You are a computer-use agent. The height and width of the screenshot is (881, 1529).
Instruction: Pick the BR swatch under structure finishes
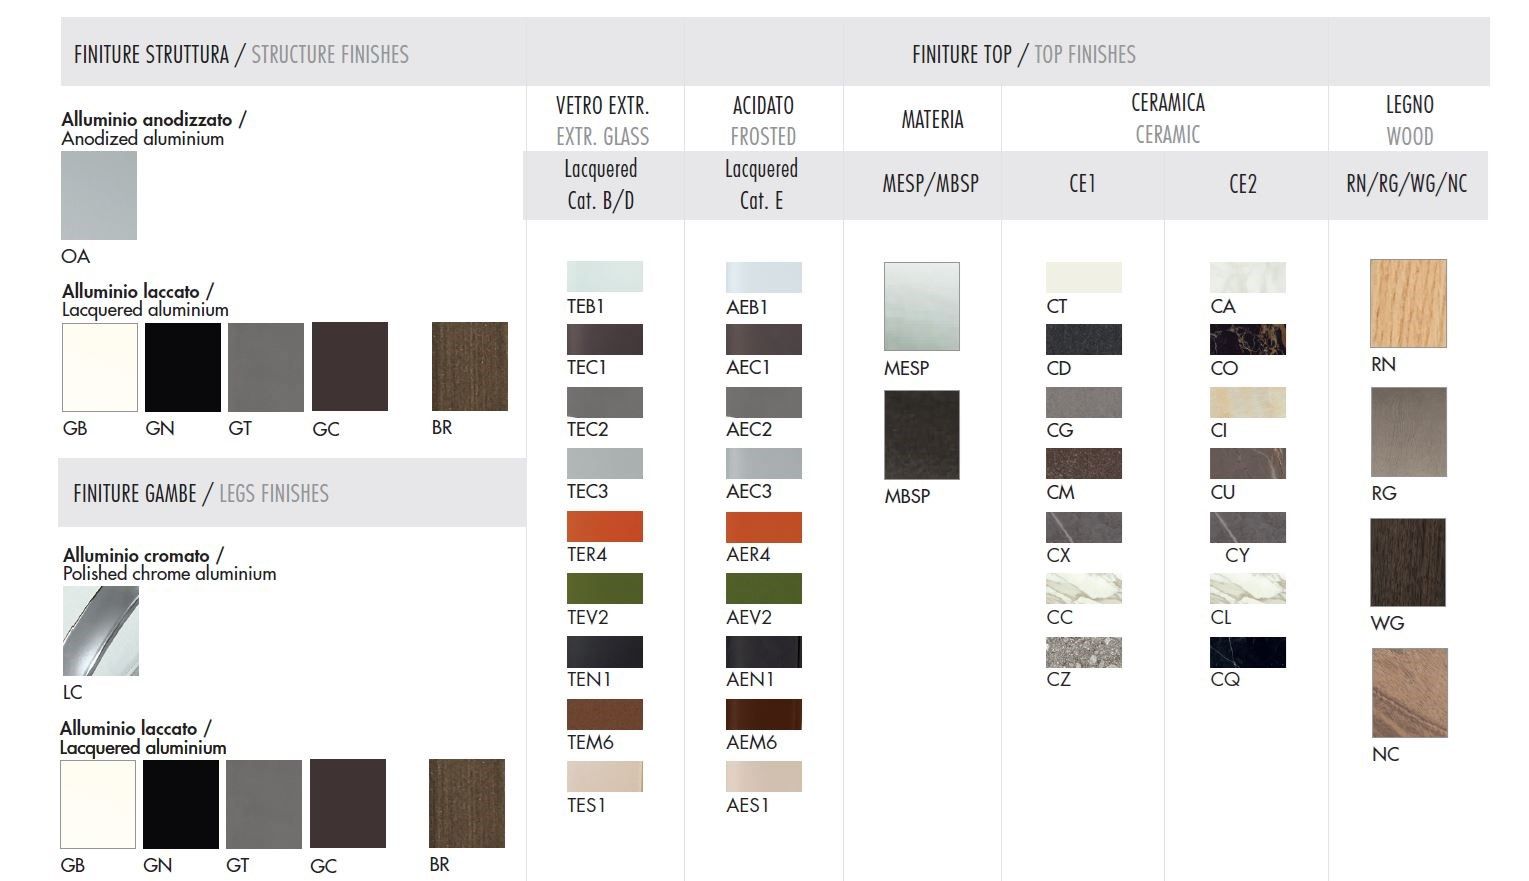469,366
